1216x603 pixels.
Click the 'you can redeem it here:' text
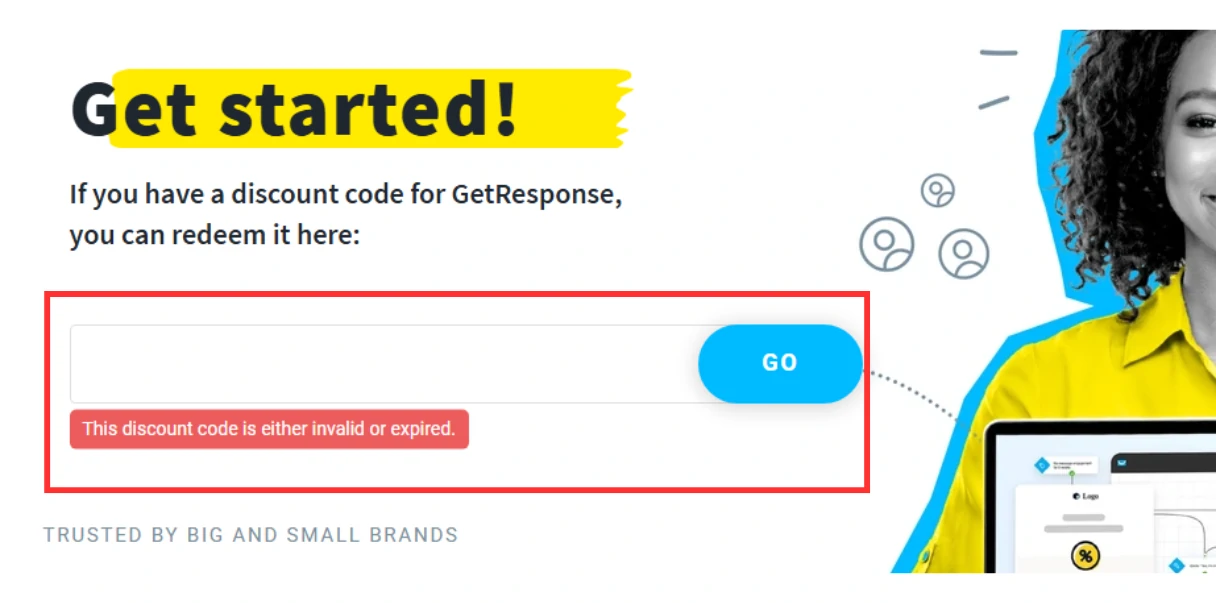(214, 237)
